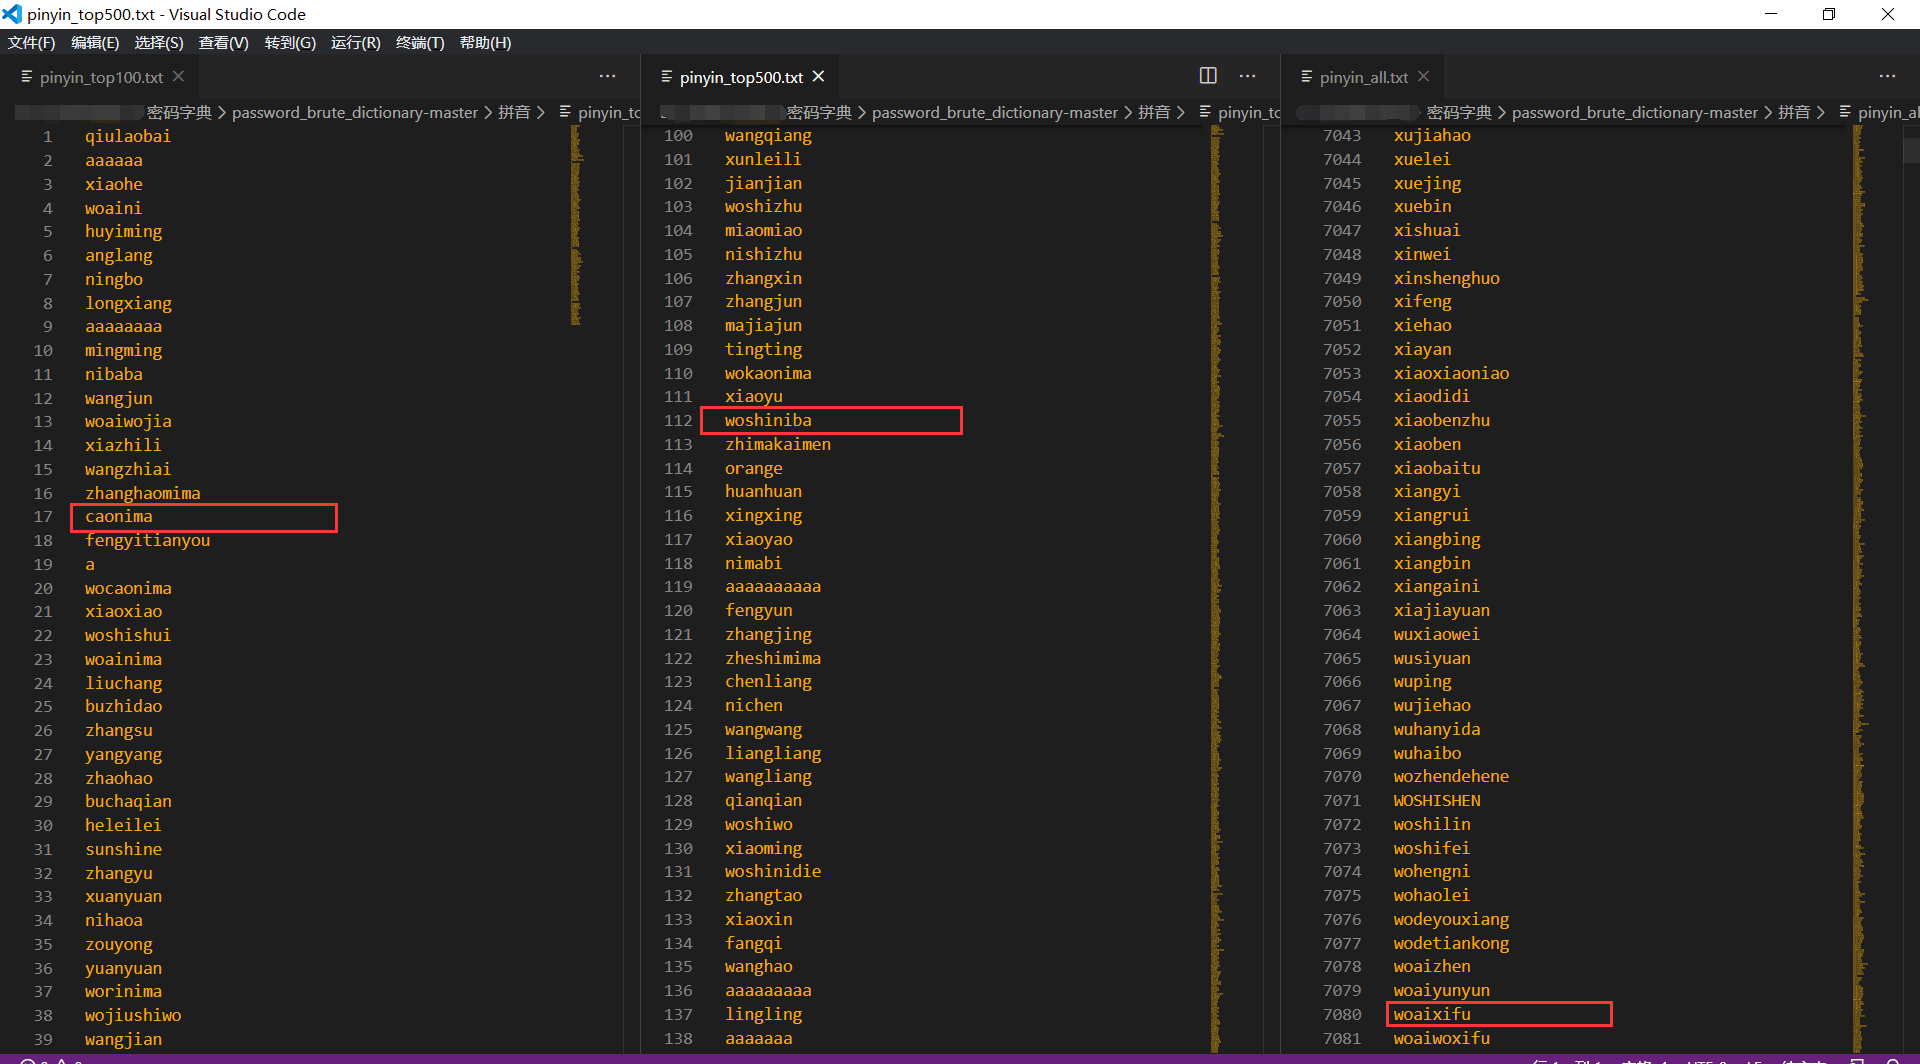Open the 运行(R) menu

click(356, 43)
